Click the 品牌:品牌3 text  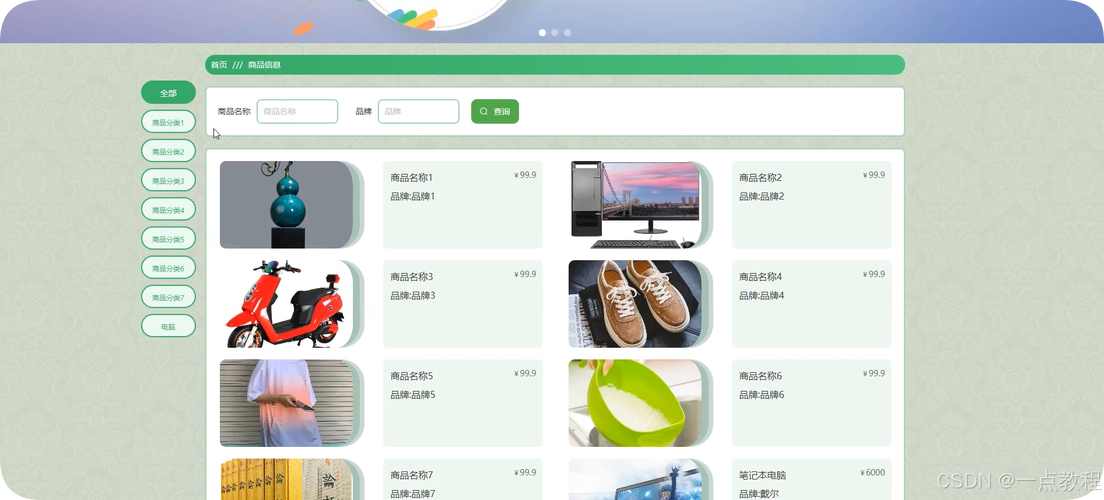point(413,296)
